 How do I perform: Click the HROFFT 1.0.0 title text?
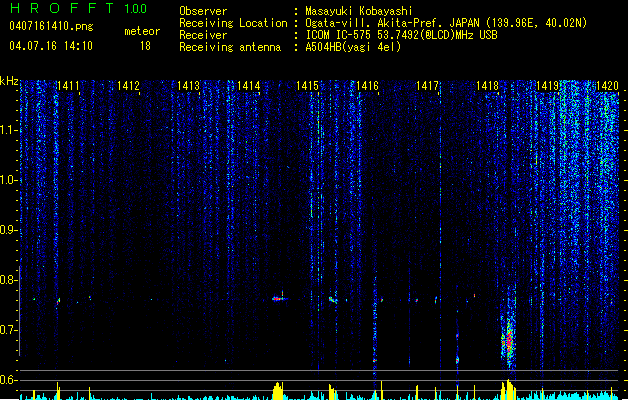pyautogui.click(x=78, y=8)
